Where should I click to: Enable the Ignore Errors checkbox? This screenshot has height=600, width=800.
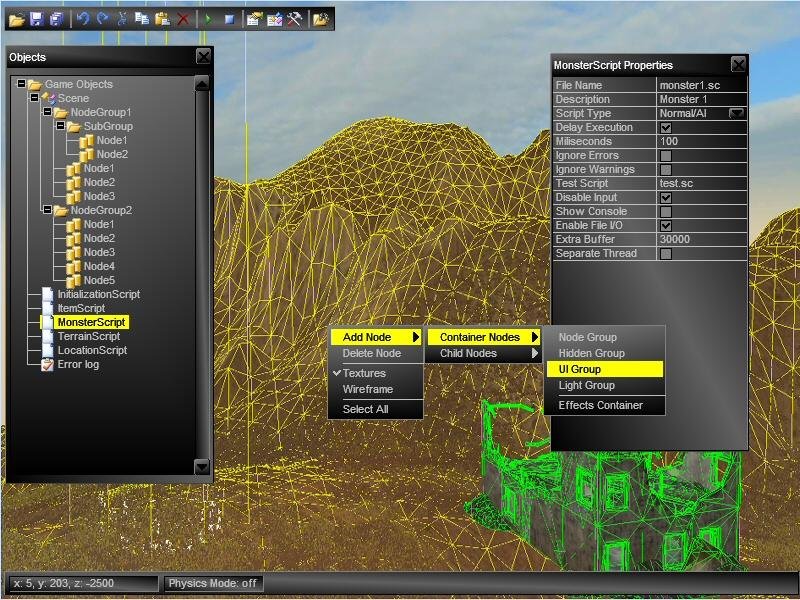[666, 156]
